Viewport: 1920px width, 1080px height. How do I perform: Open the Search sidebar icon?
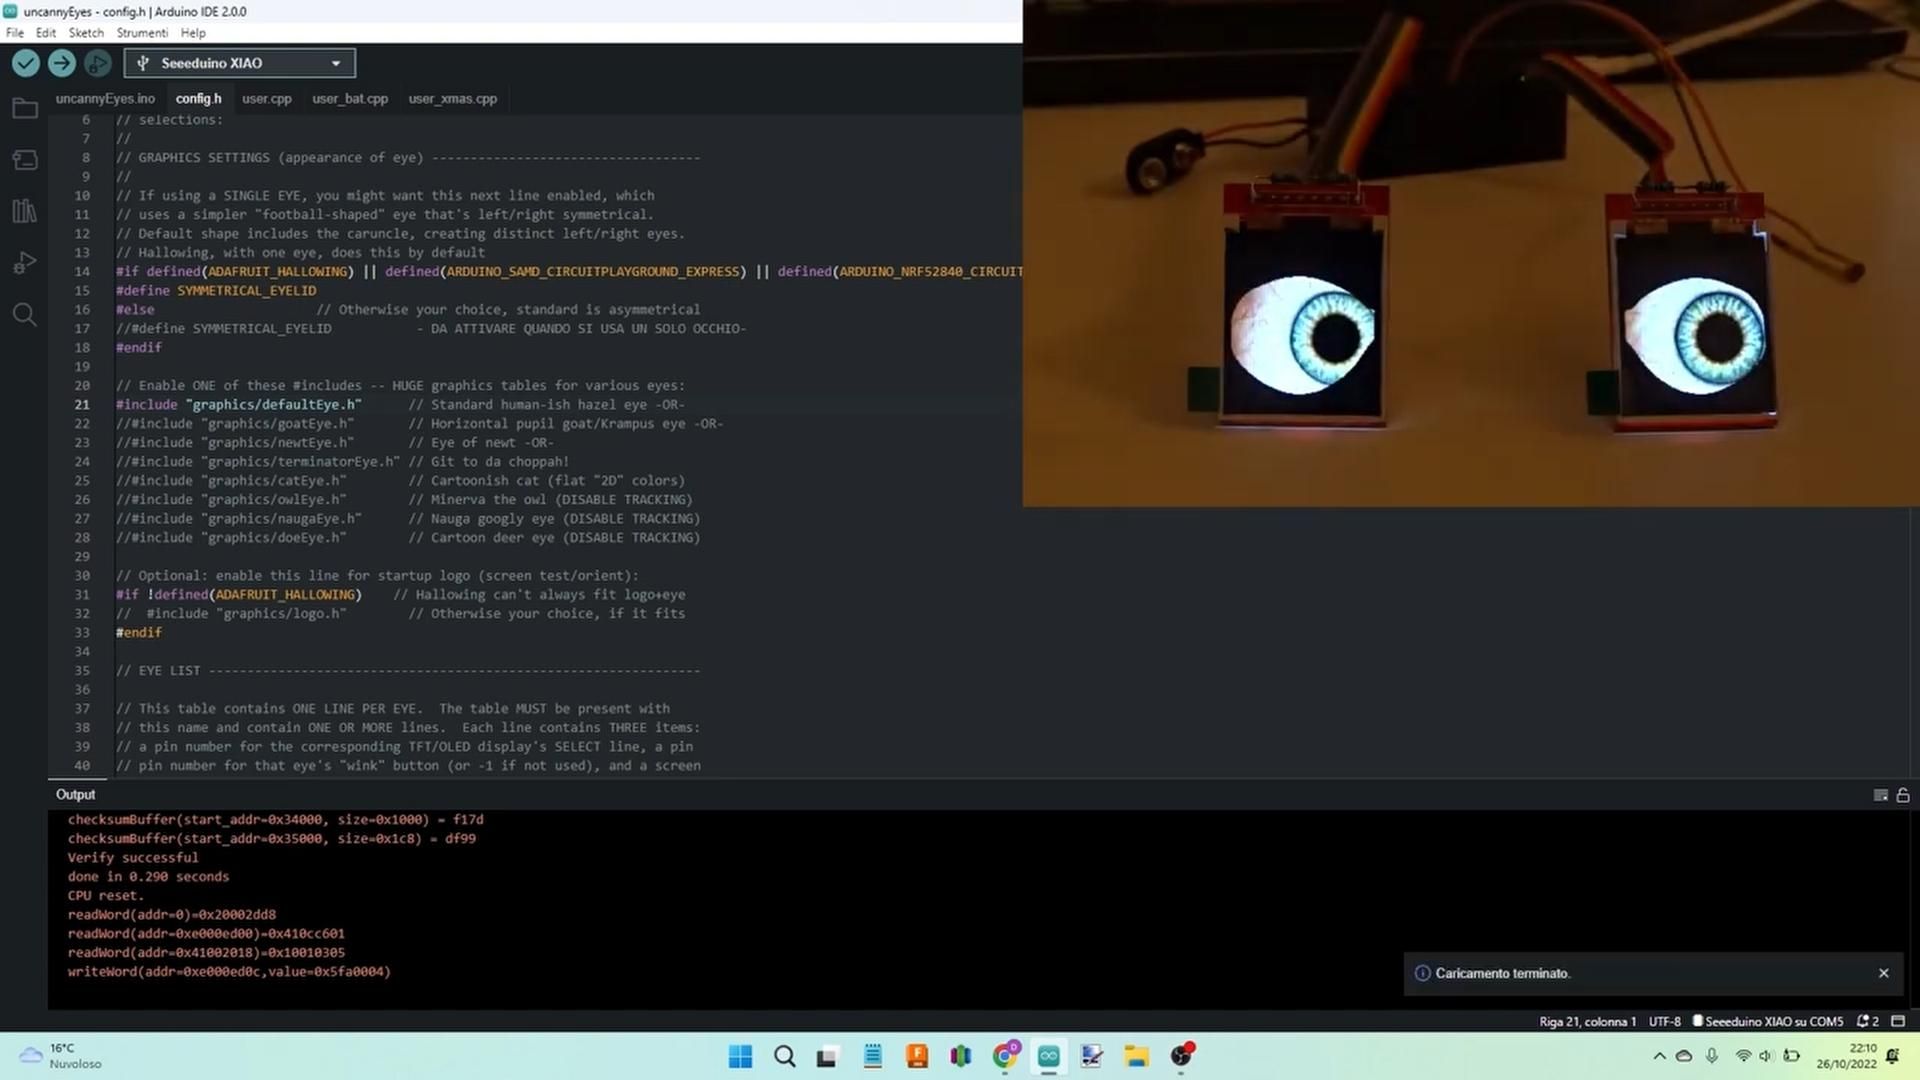[x=25, y=315]
